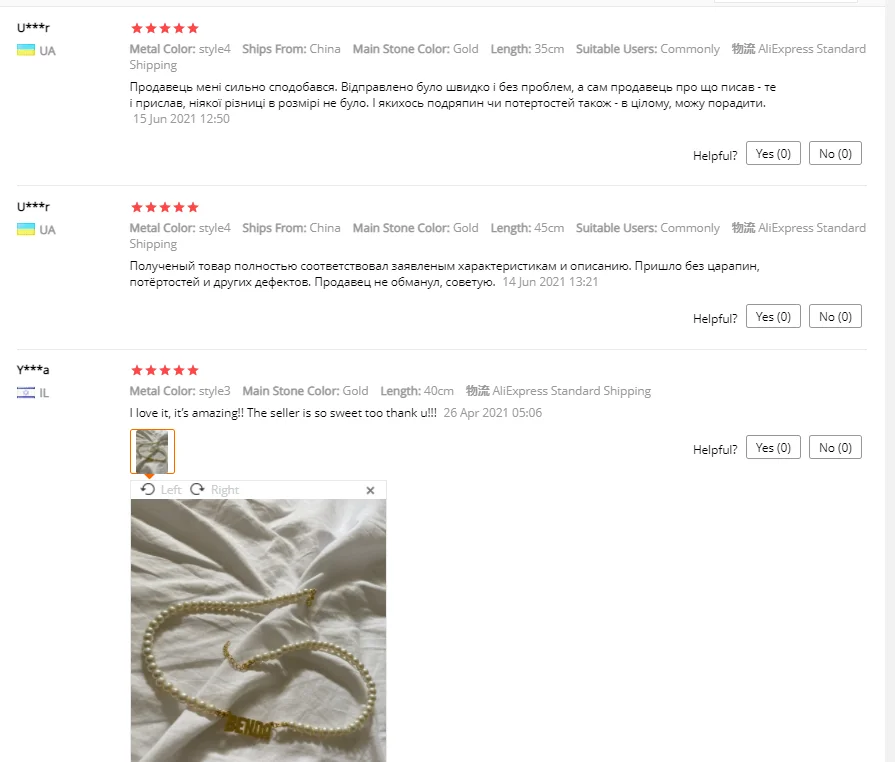This screenshot has height=762, width=895.
Task: Vote No on the 45cm length review
Action: click(x=835, y=317)
